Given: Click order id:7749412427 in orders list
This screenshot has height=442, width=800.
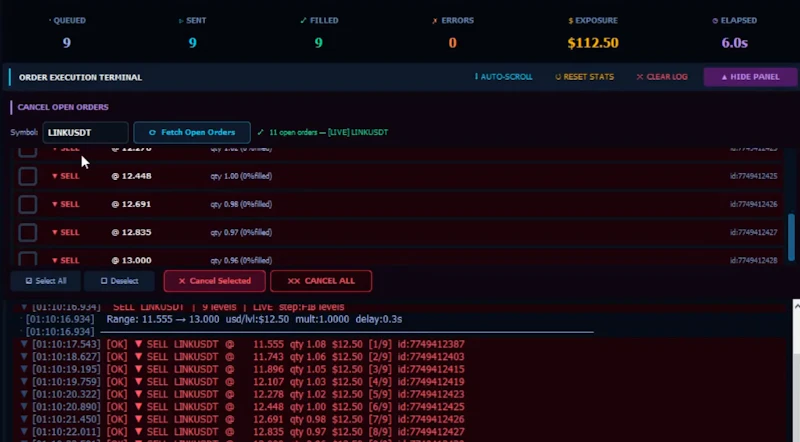Looking at the screenshot, I should pyautogui.click(x=754, y=232).
